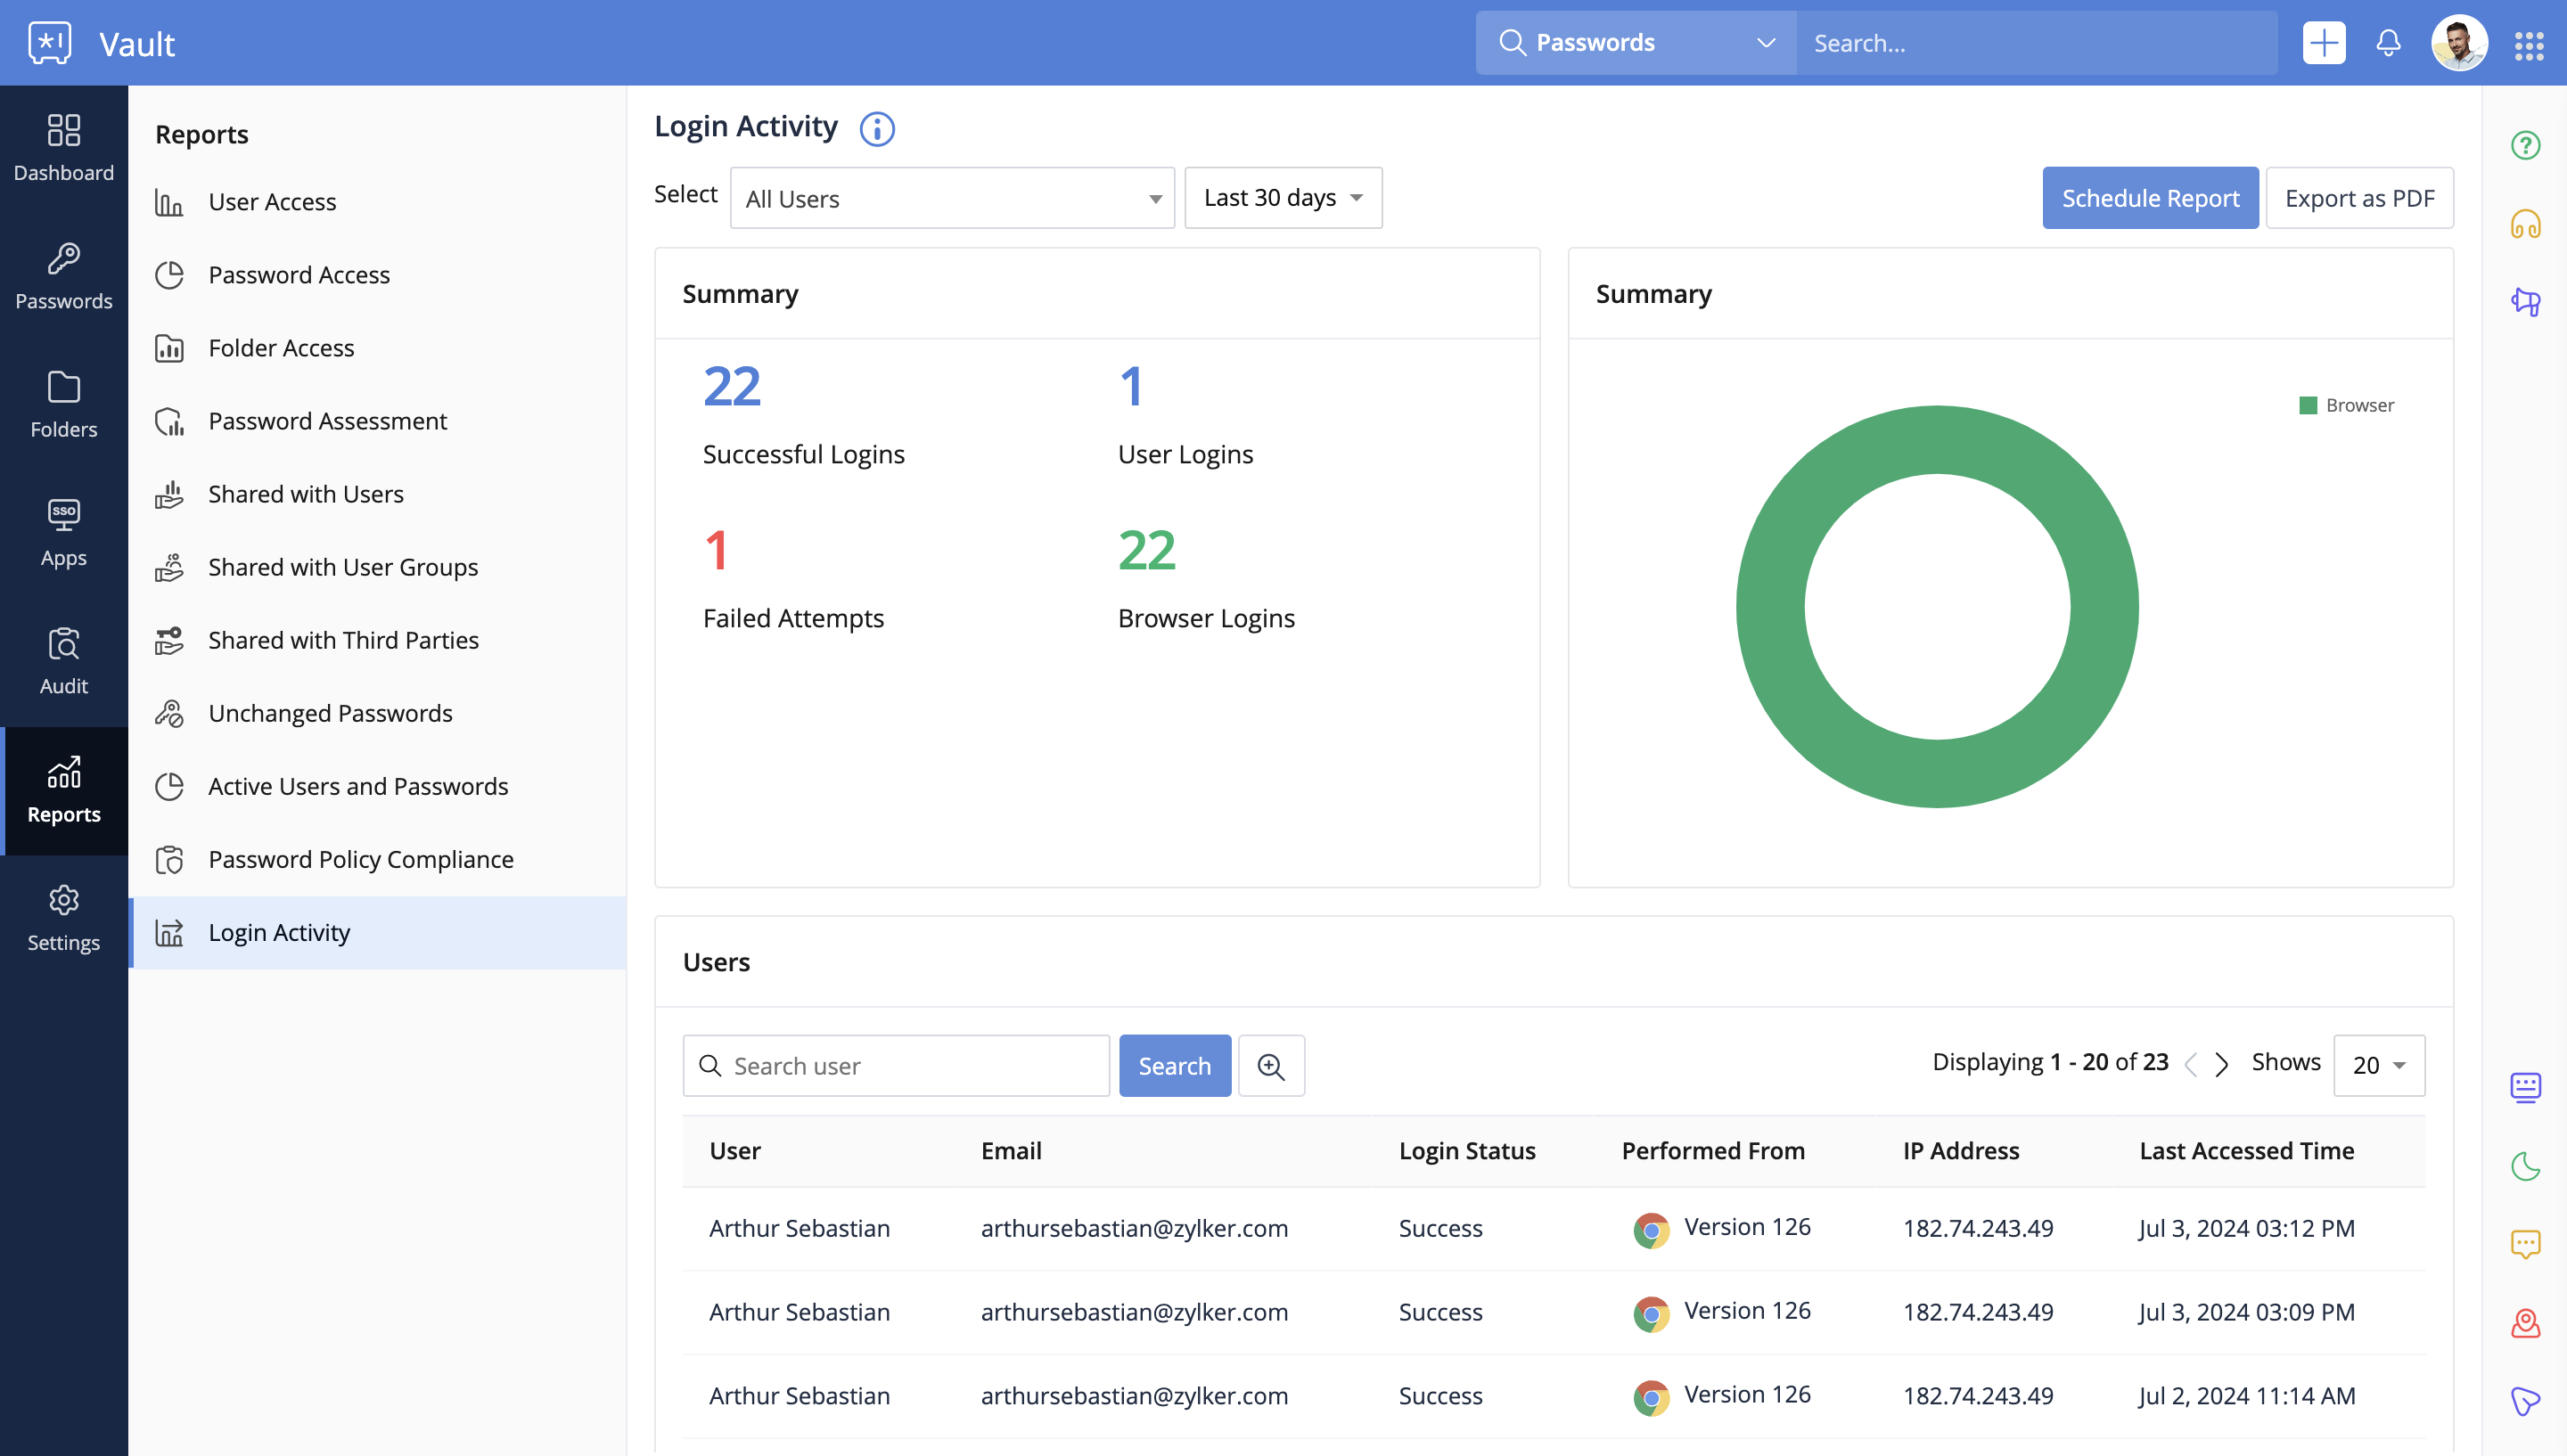This screenshot has width=2567, height=1456.
Task: Go to Apps SSO in sidebar
Action: pyautogui.click(x=64, y=533)
